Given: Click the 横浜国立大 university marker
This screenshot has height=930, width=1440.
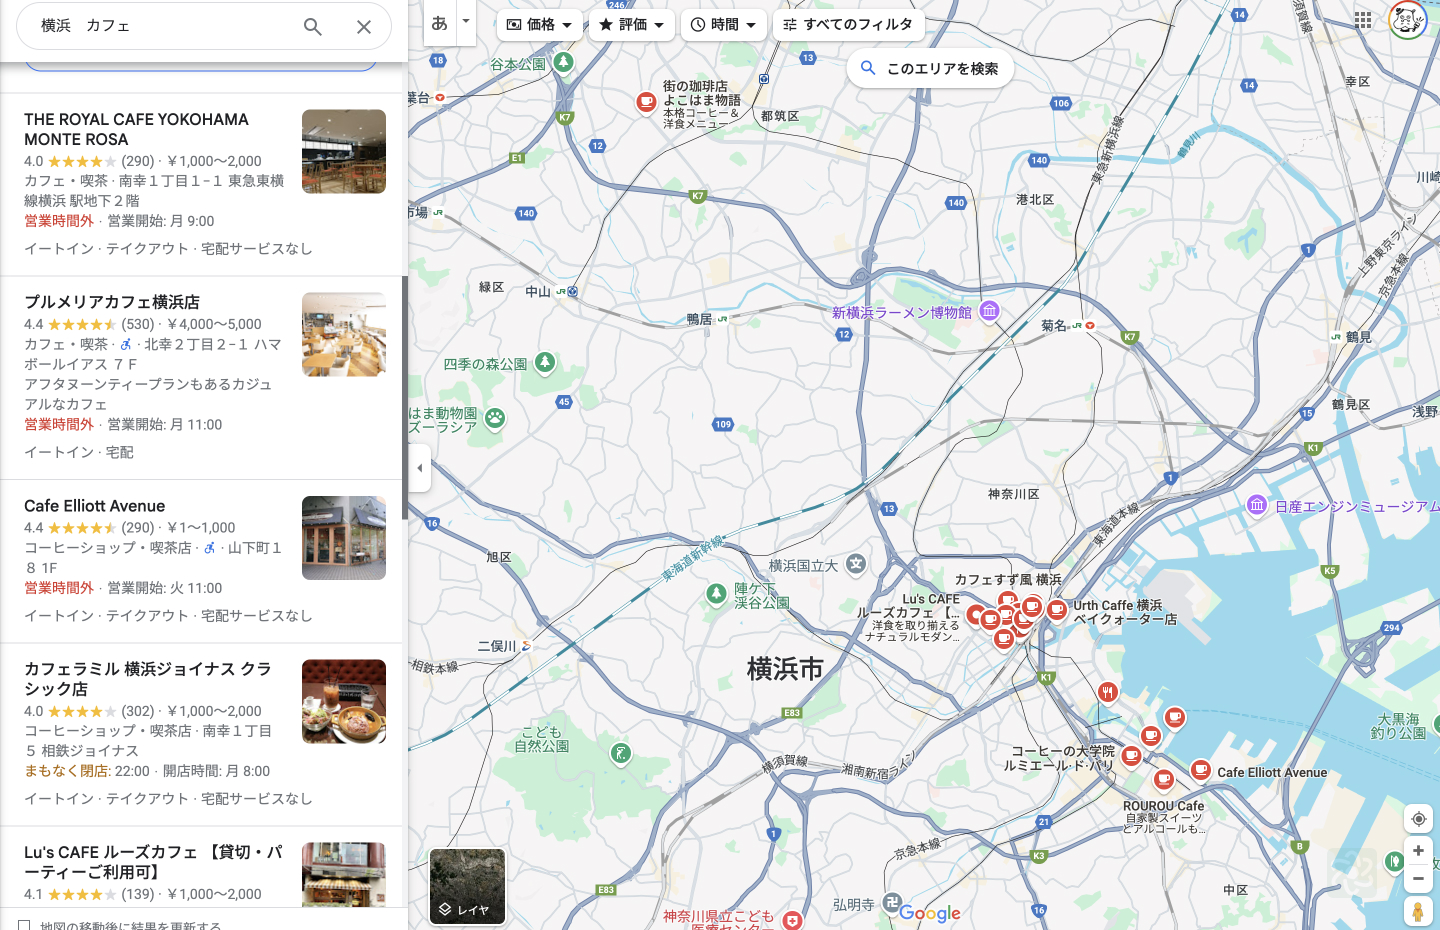Looking at the screenshot, I should [x=856, y=564].
